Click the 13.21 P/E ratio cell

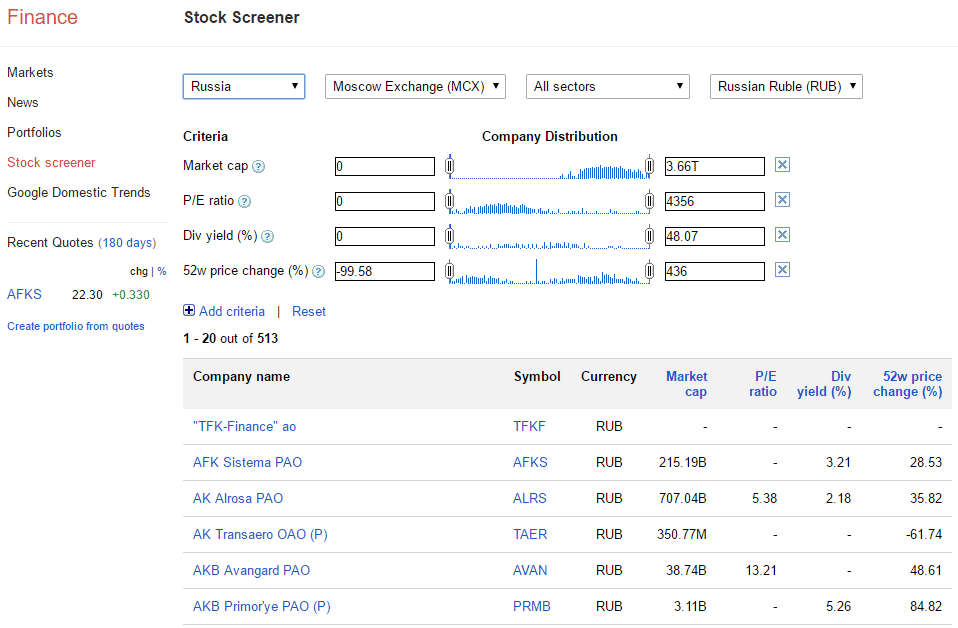tap(761, 571)
